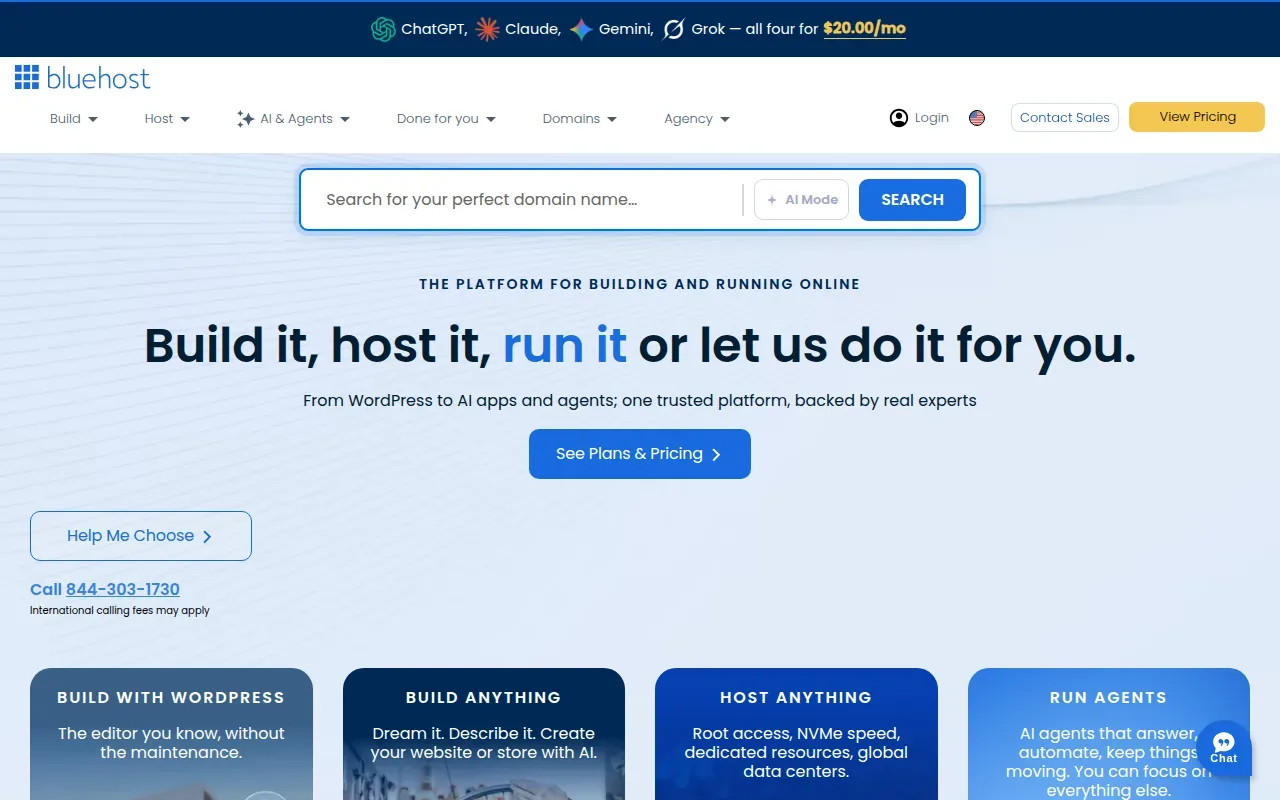
Task: Click the Gemini sparkle icon in banner
Action: (x=581, y=29)
